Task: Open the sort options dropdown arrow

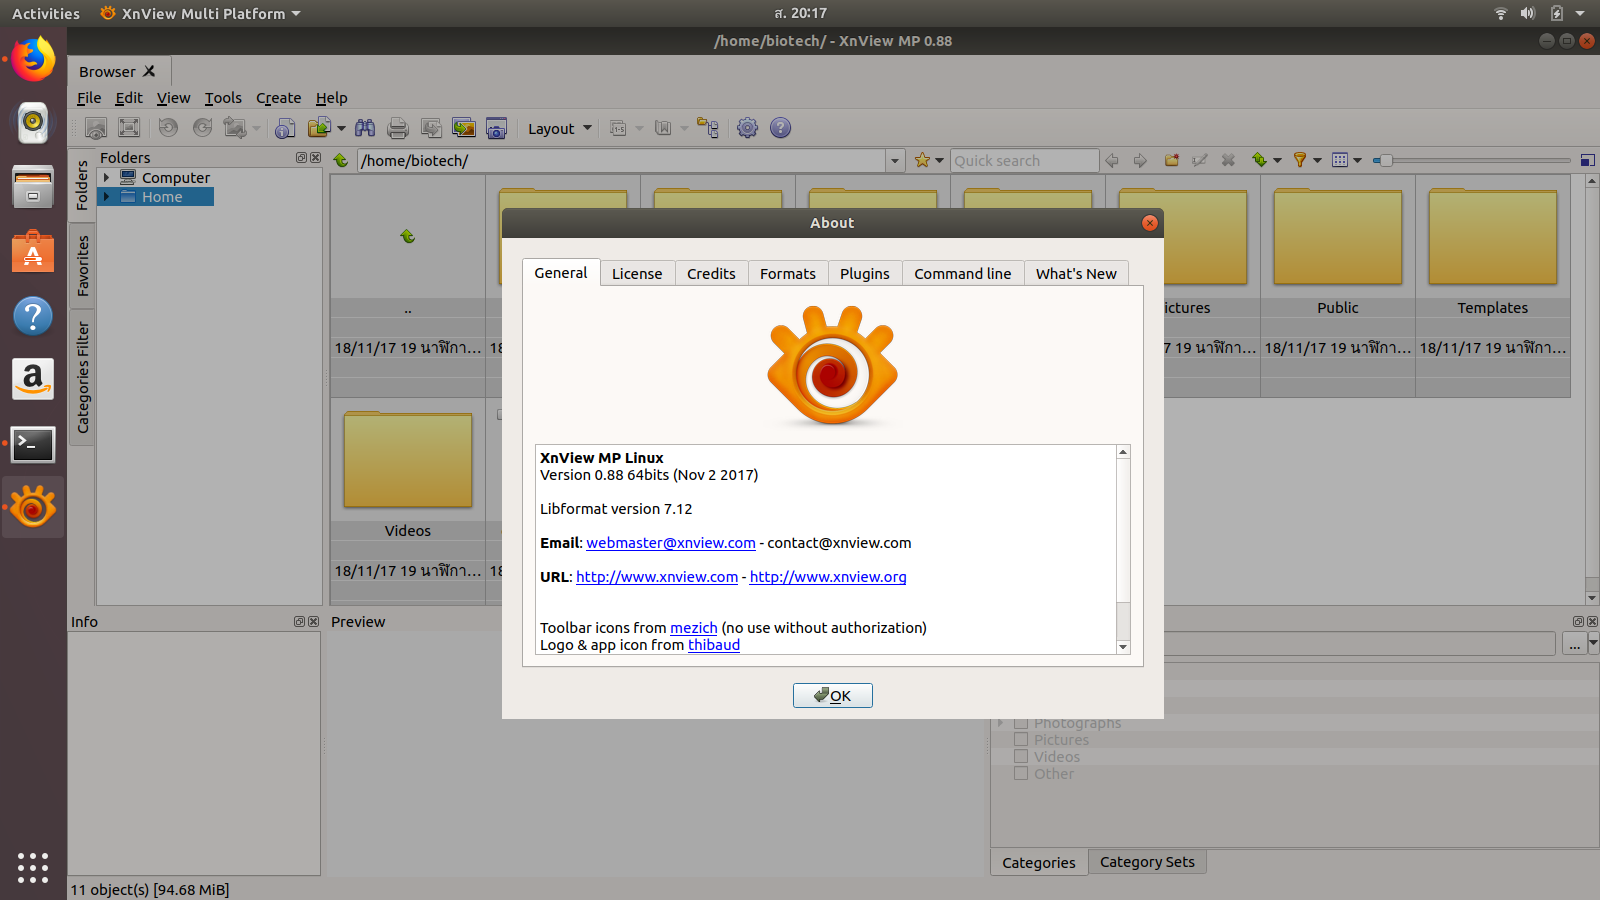Action: (1277, 161)
